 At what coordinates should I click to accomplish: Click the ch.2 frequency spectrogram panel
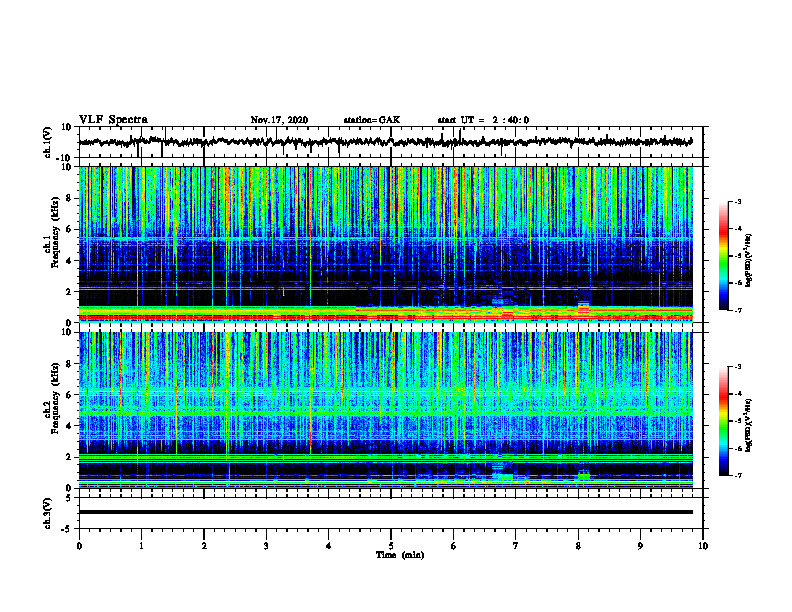pyautogui.click(x=385, y=410)
